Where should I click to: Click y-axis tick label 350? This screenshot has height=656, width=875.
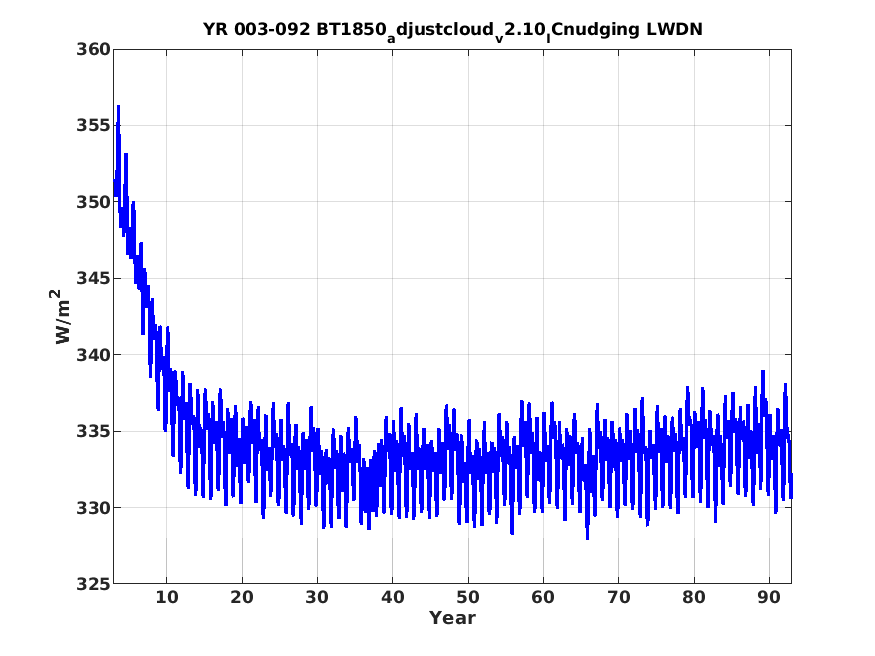click(94, 202)
